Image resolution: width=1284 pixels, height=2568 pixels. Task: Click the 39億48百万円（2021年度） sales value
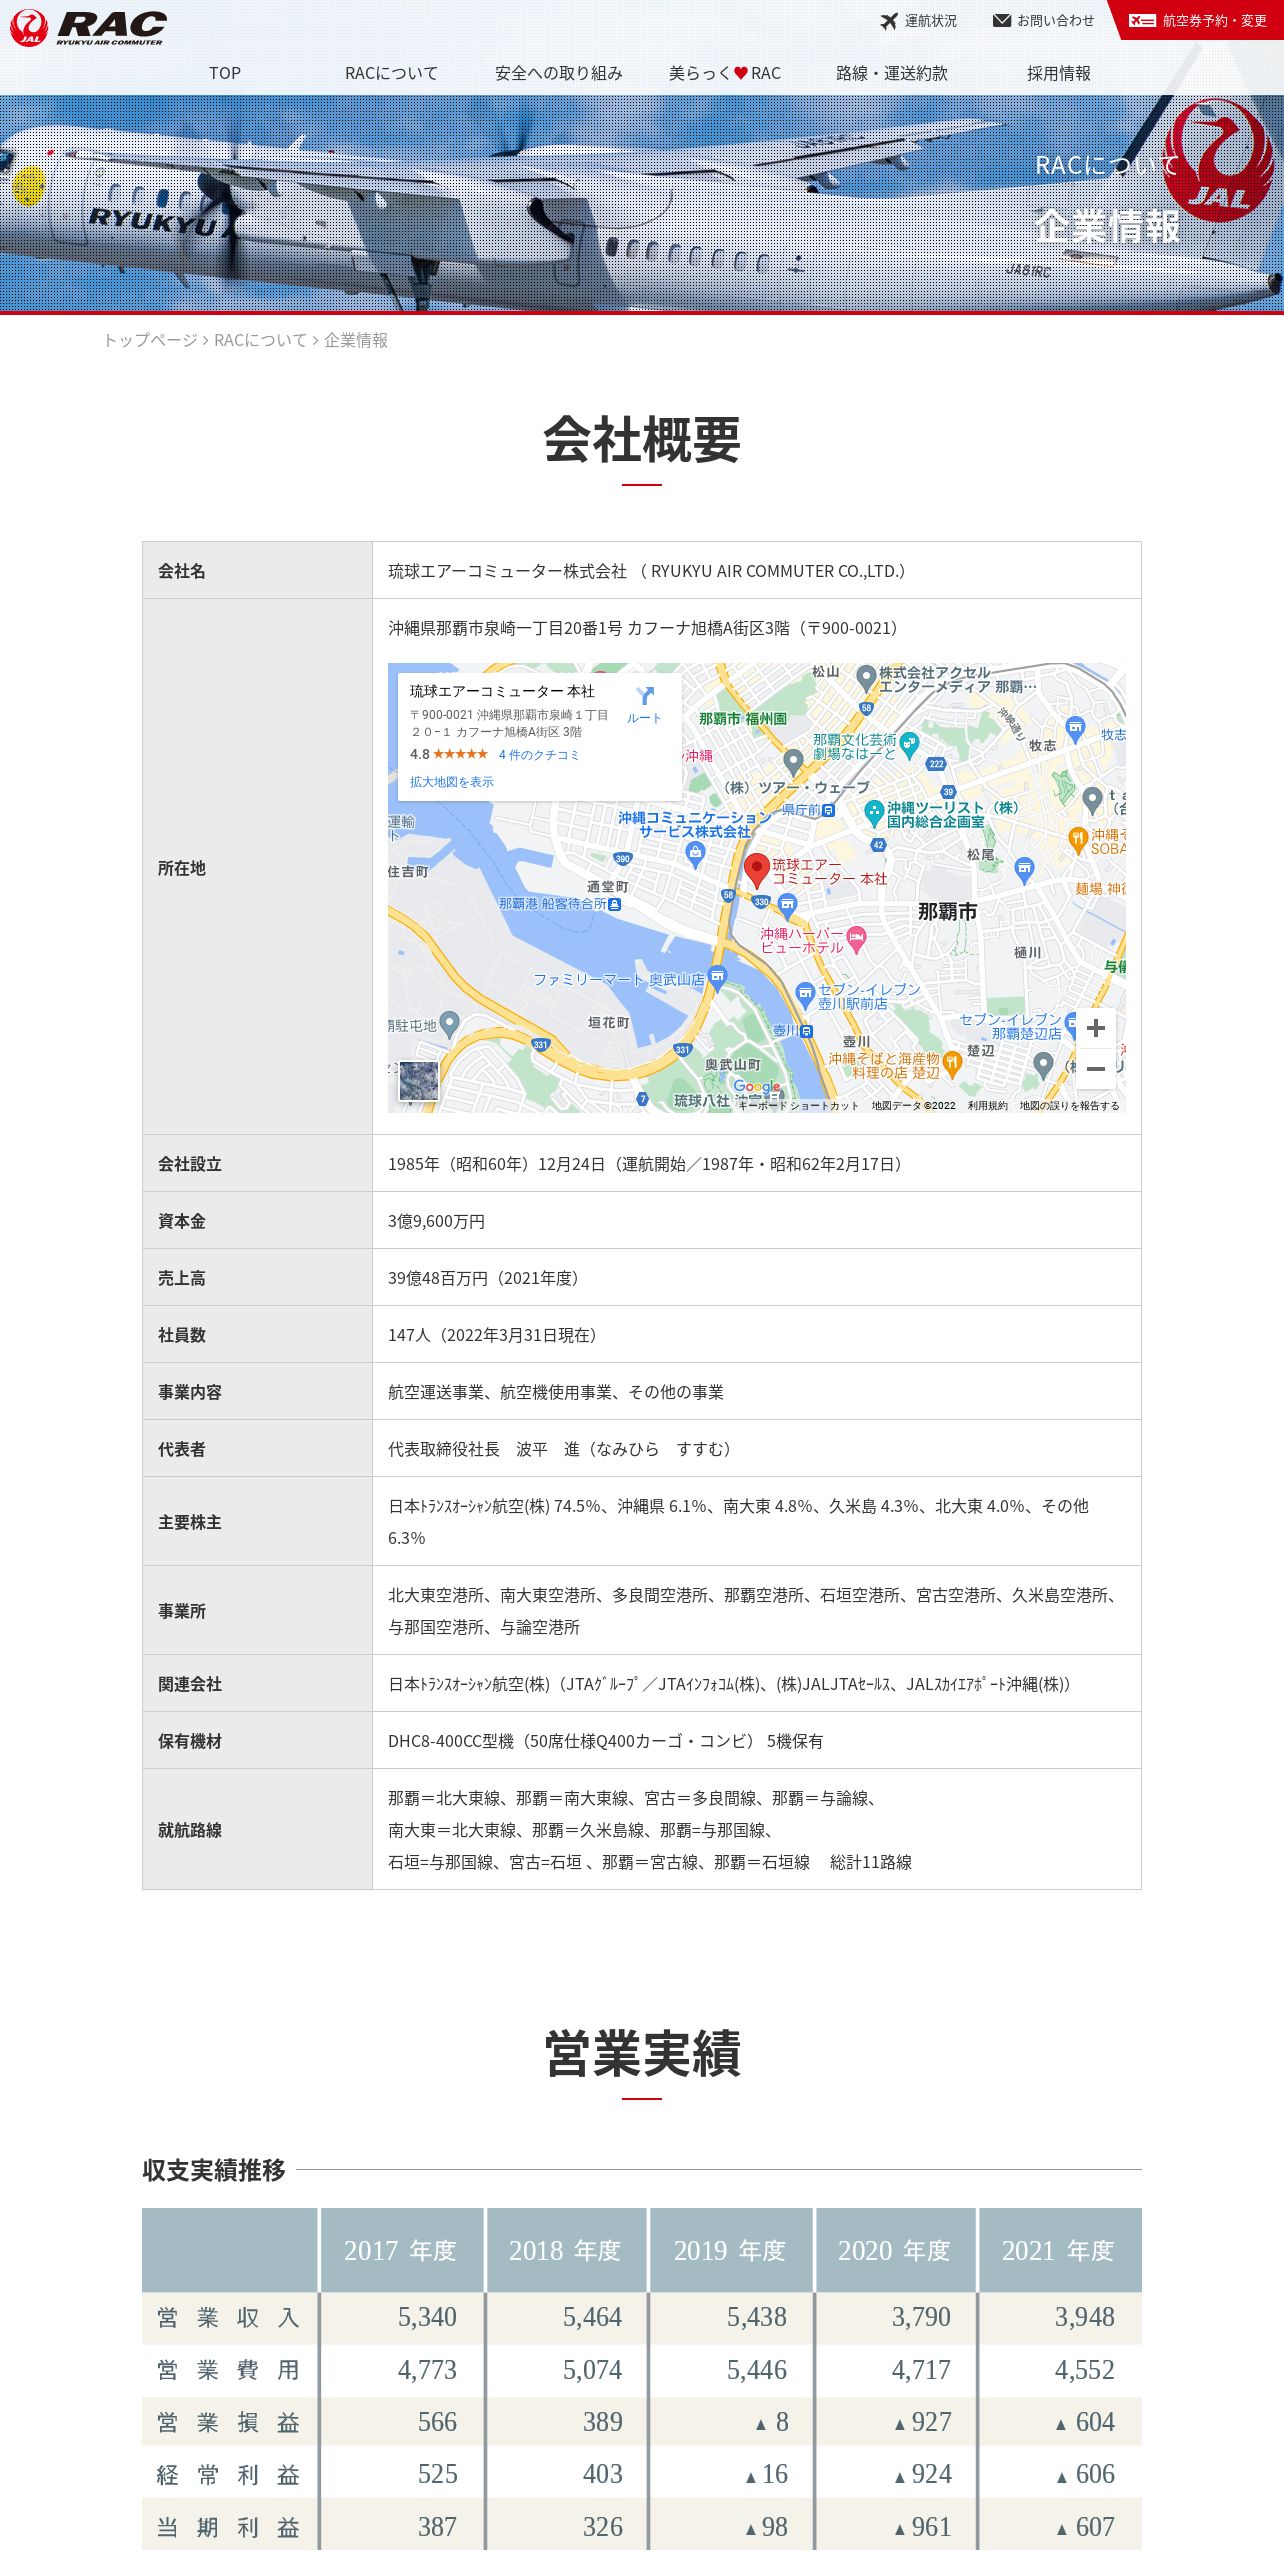[x=486, y=1278]
